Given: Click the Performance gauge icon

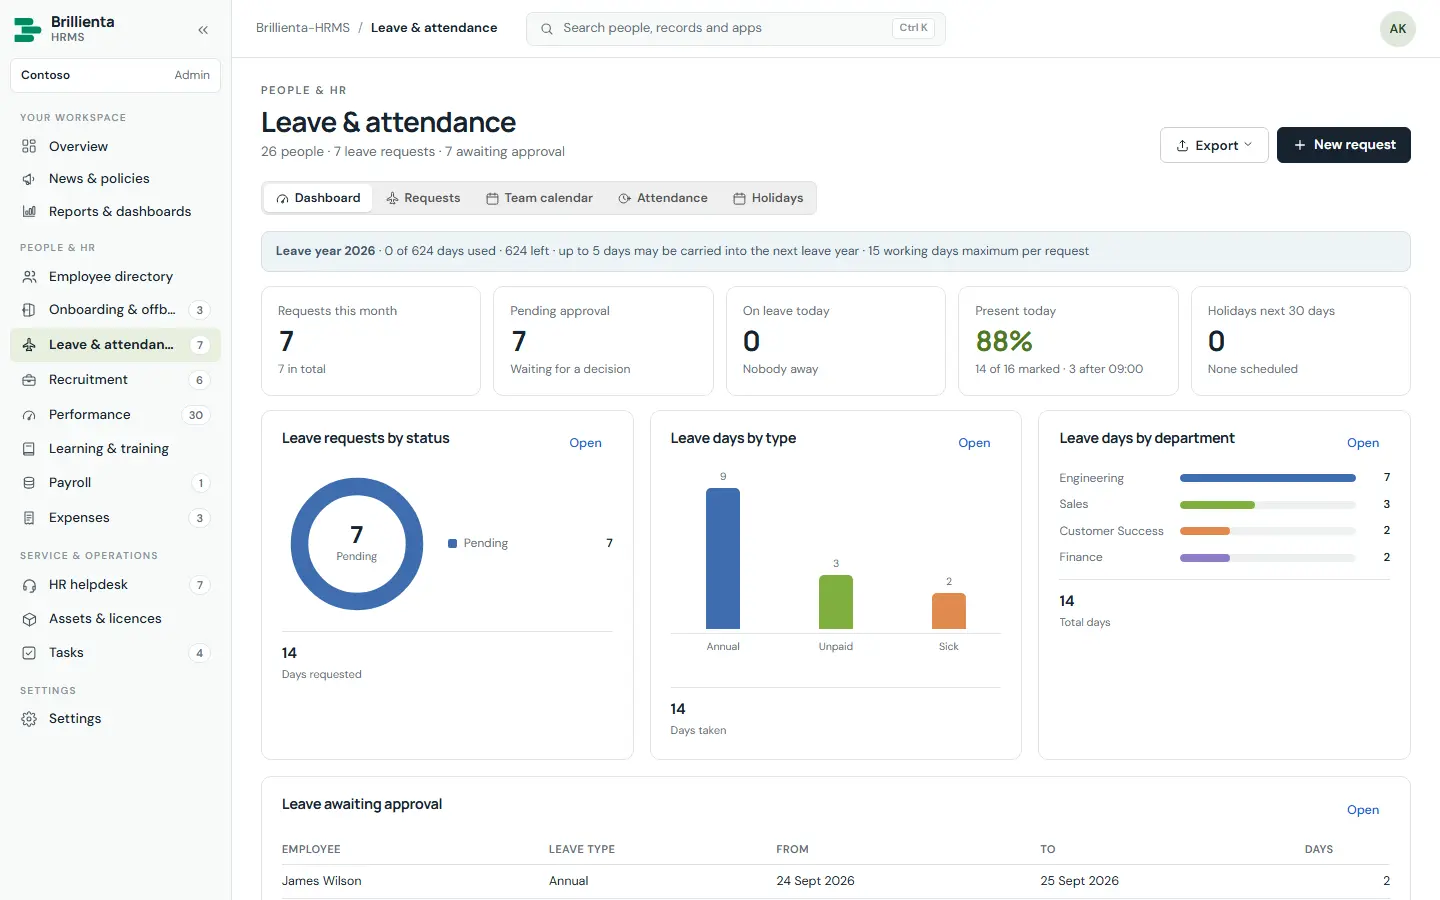Looking at the screenshot, I should (x=29, y=415).
